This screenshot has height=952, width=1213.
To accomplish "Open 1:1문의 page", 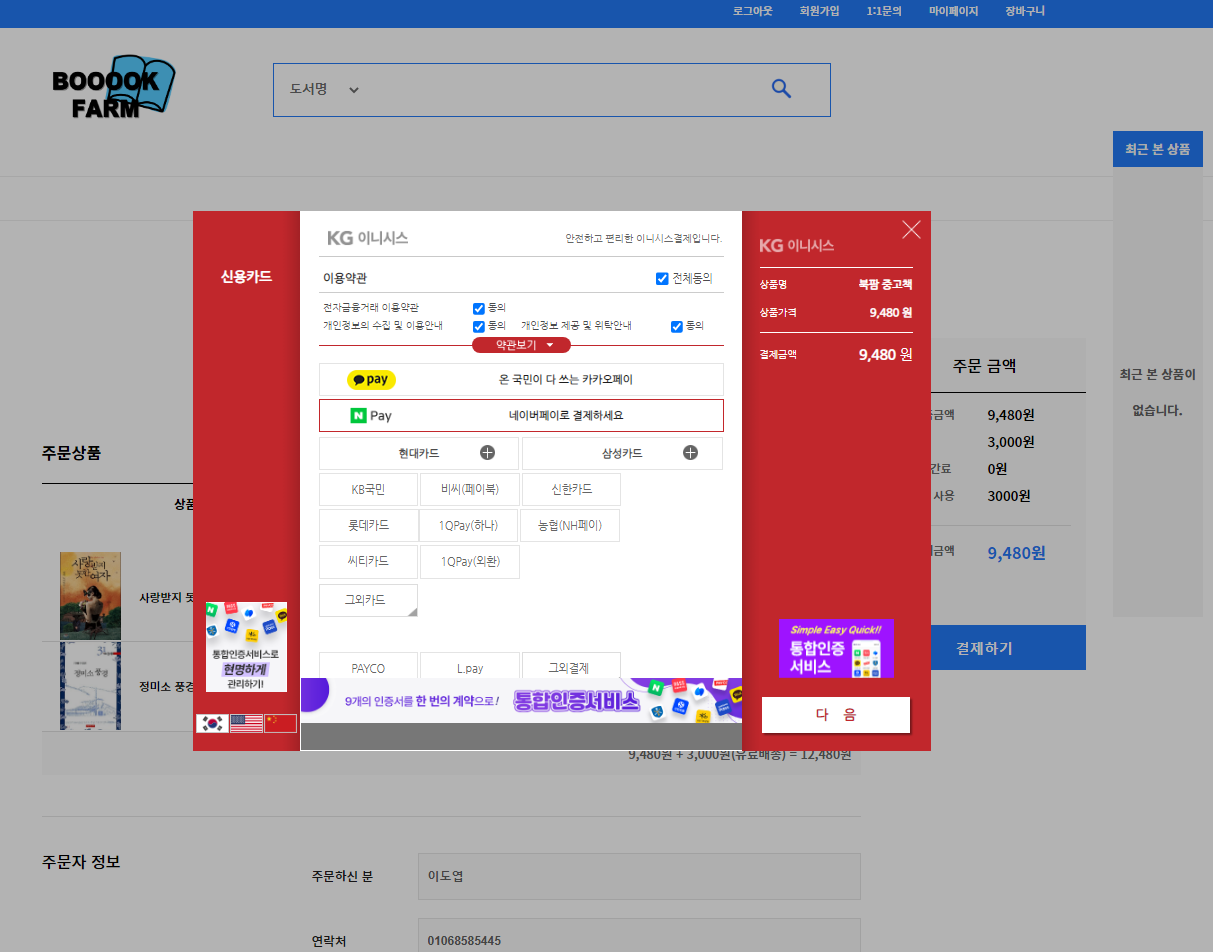I will [x=883, y=11].
